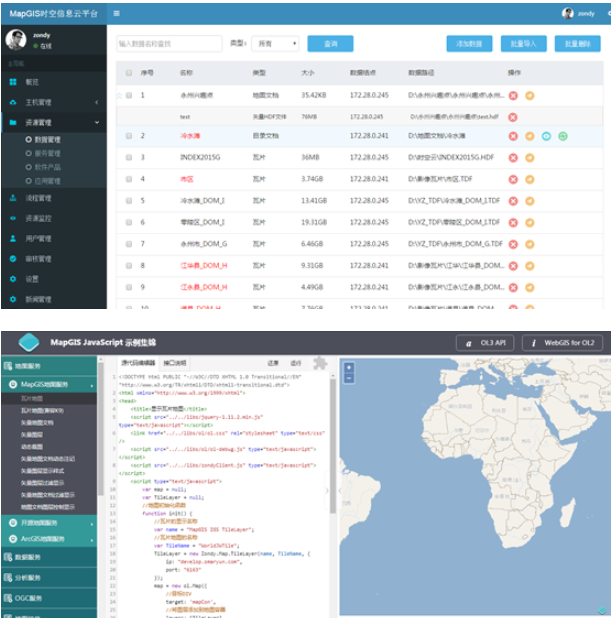Viewport: 613px width, 618px height.
Task: Click the MapGIS JavaScript diamond logo
Action: 29,342
